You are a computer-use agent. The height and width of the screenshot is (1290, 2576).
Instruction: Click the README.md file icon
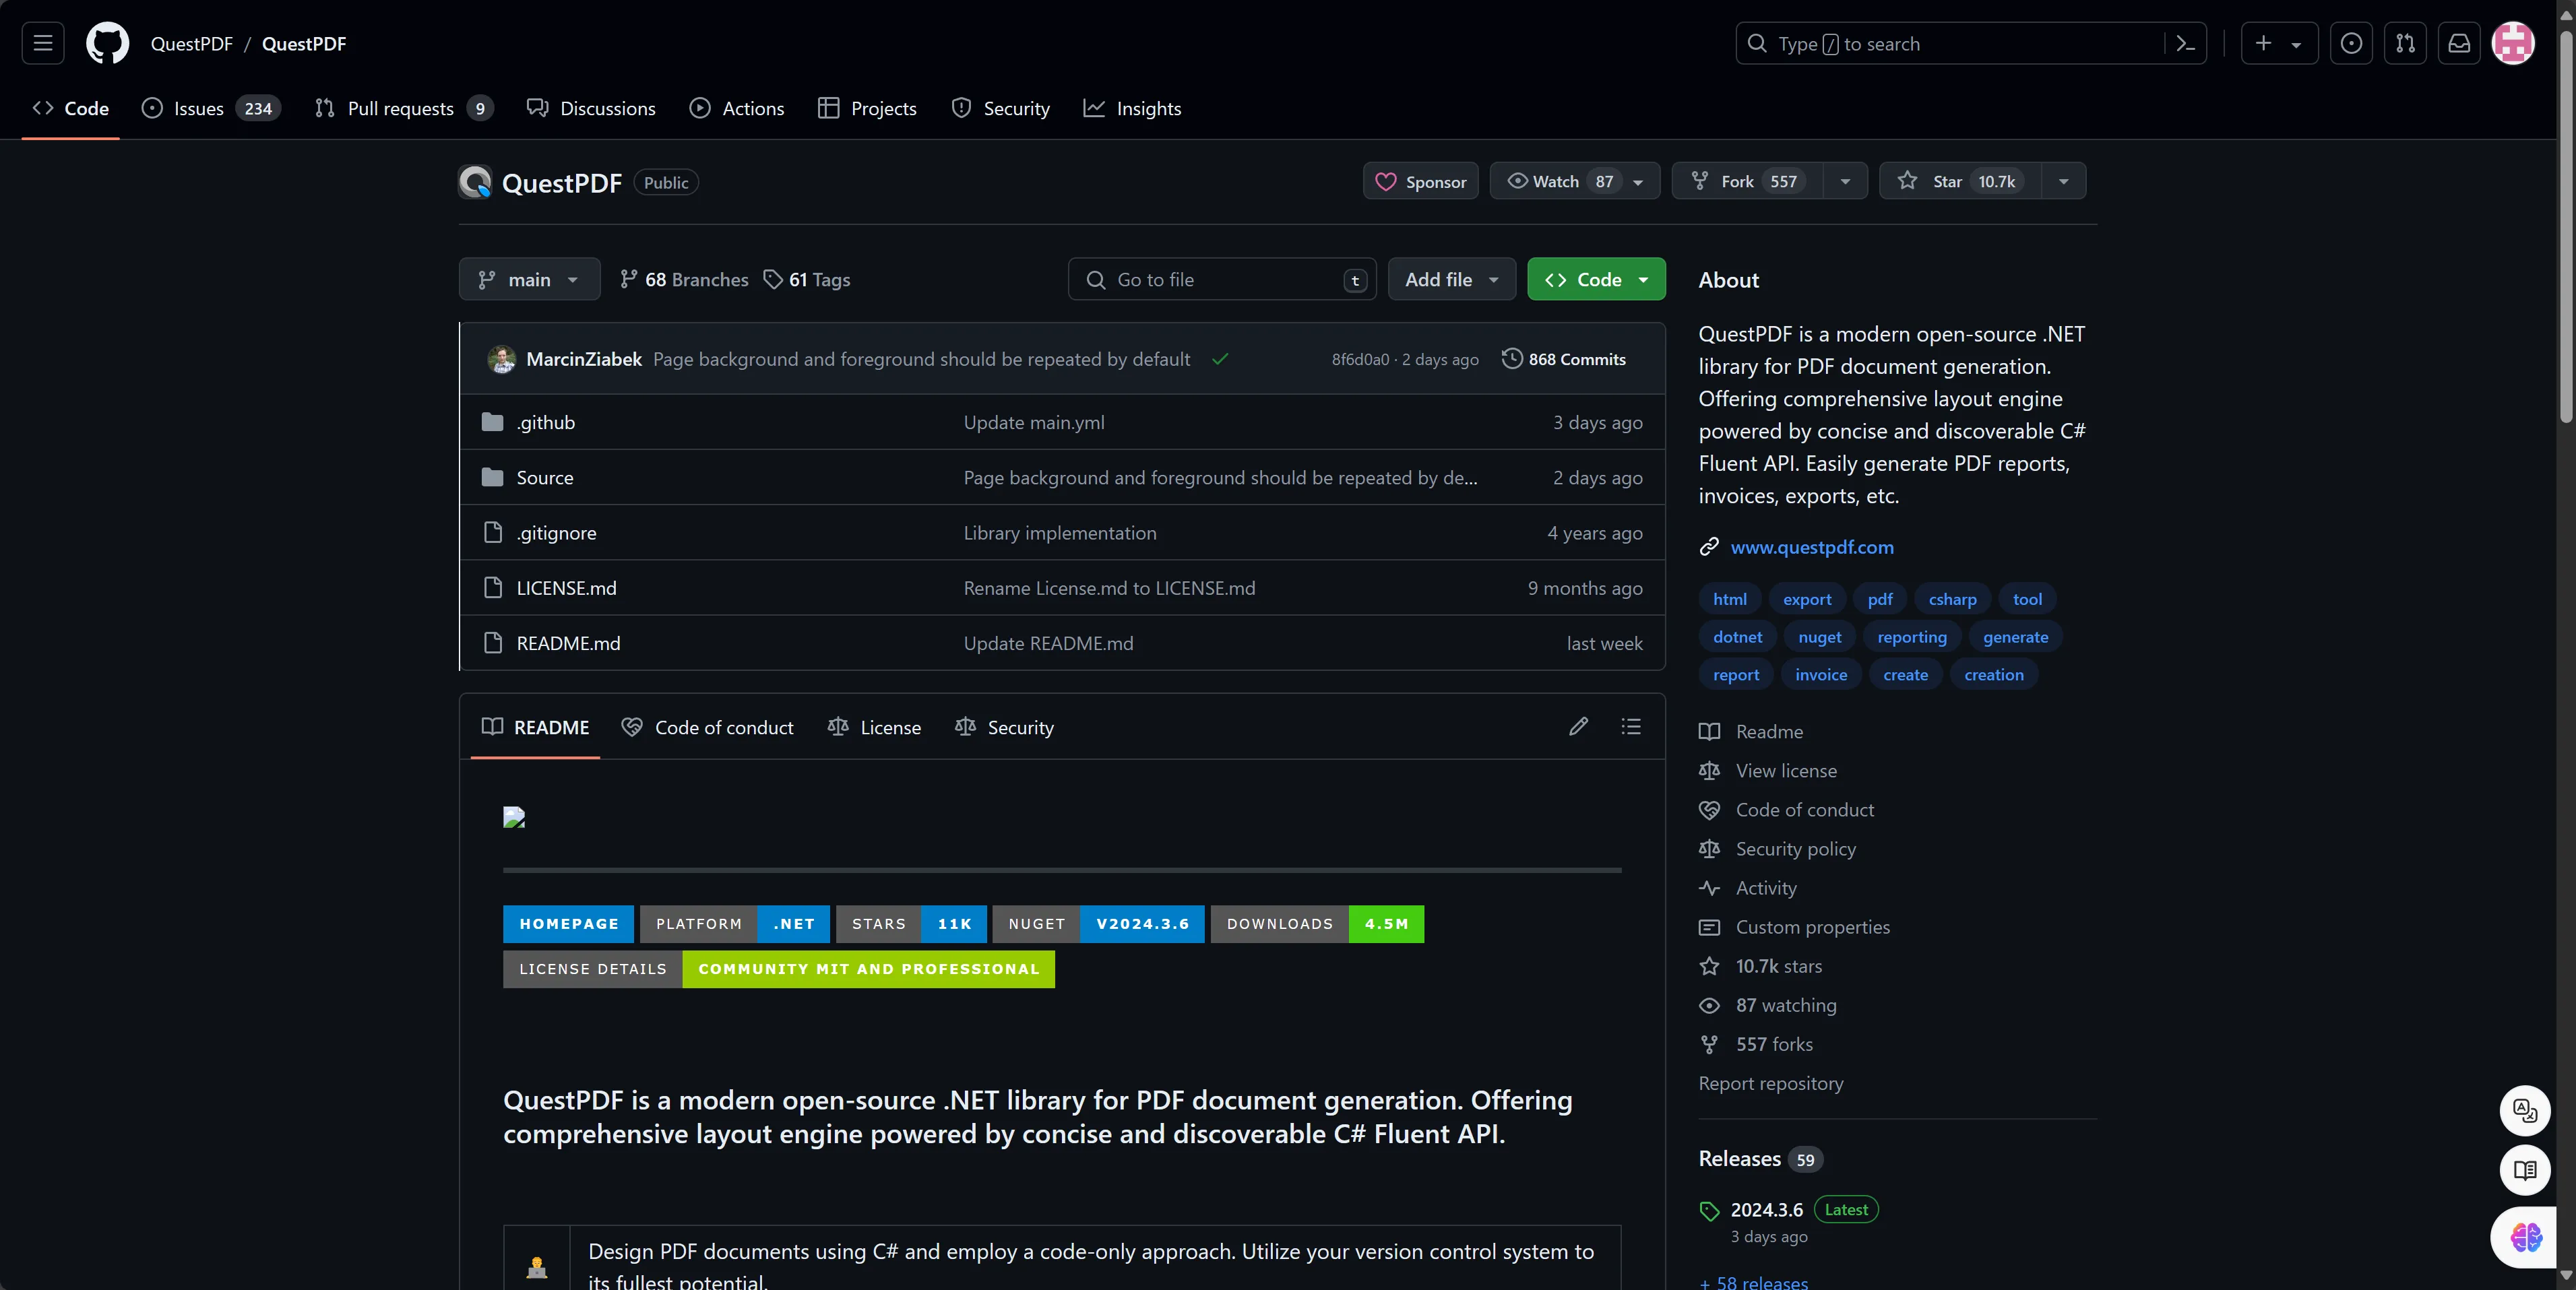click(492, 642)
